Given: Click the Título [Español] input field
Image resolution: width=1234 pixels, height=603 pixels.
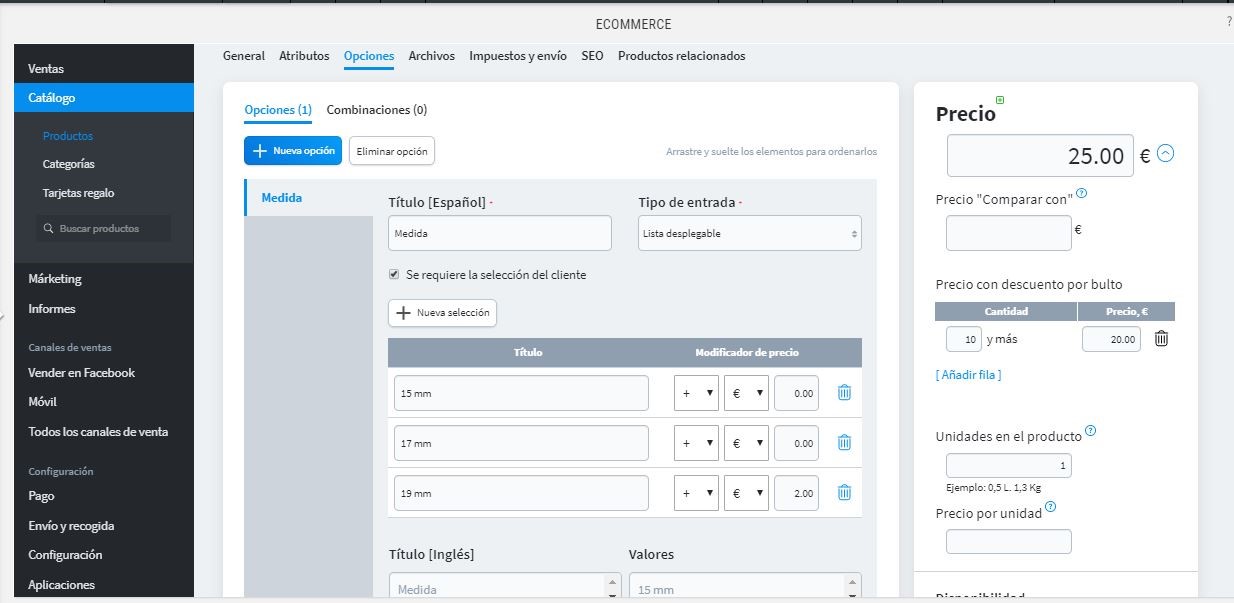Looking at the screenshot, I should click(499, 233).
